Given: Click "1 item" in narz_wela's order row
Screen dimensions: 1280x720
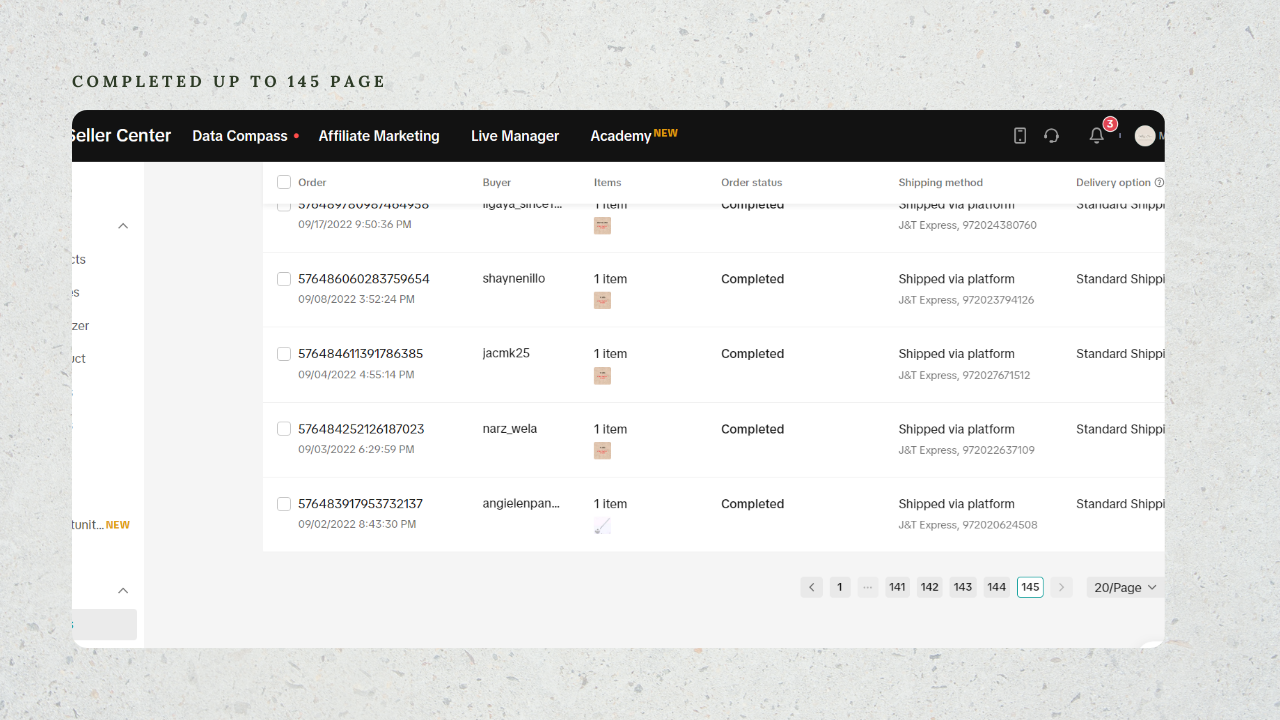Looking at the screenshot, I should (611, 429).
